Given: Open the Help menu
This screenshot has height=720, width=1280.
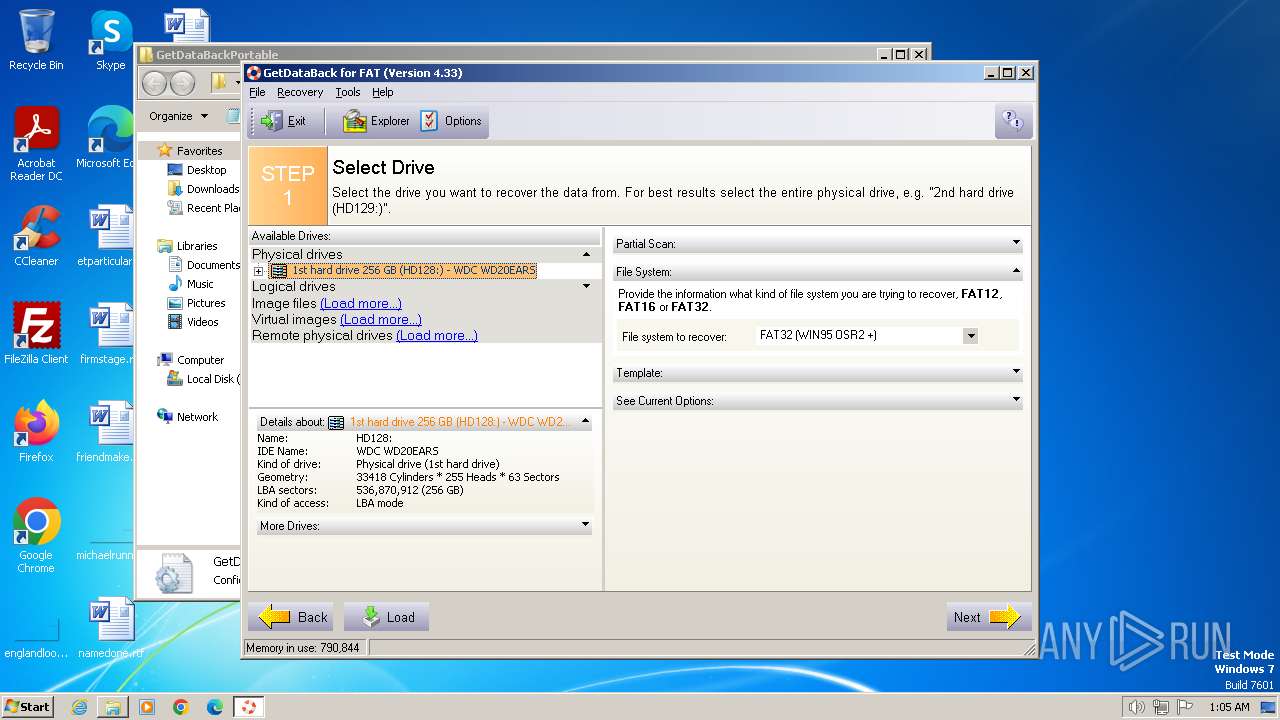Looking at the screenshot, I should (383, 92).
